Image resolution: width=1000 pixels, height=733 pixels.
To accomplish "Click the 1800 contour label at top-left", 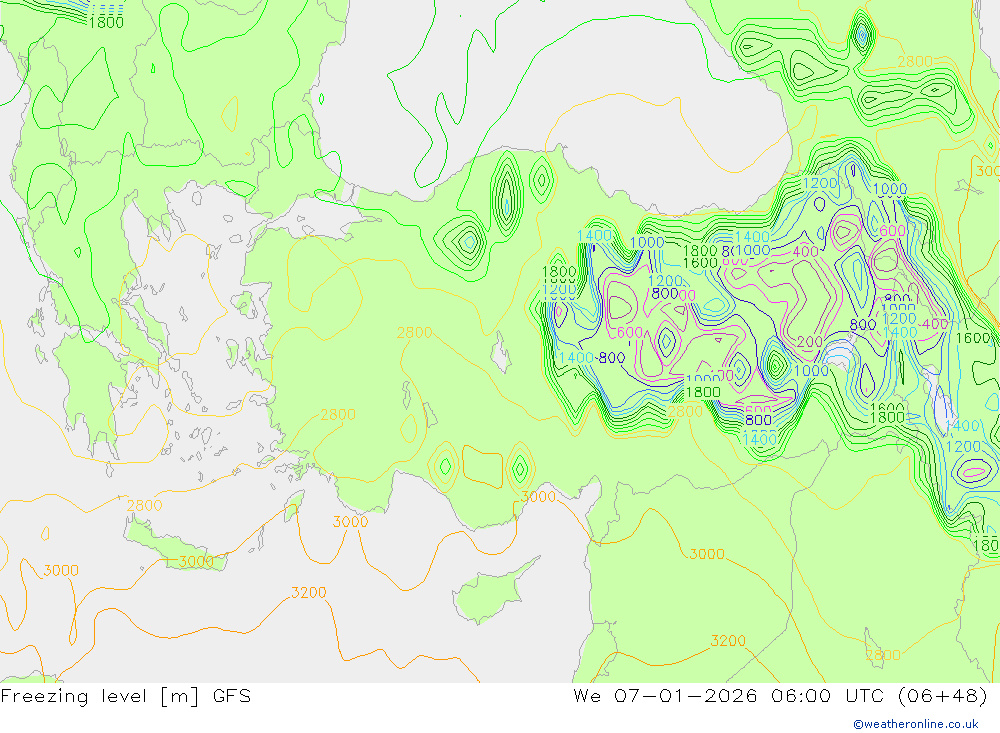I will tap(106, 23).
